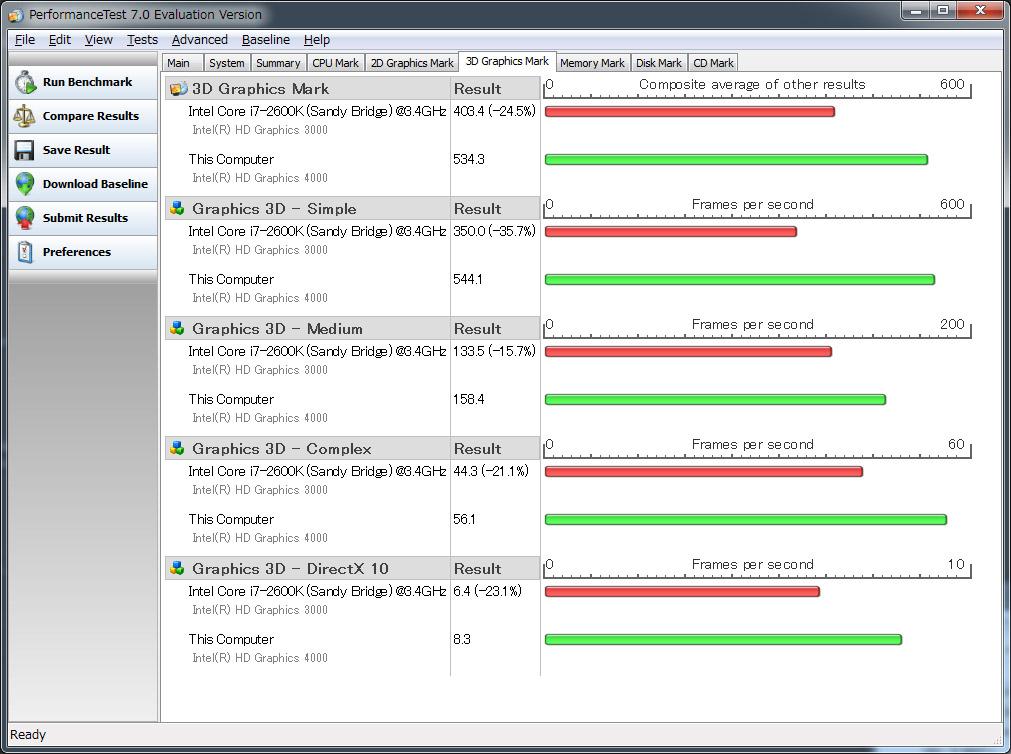Viewport: 1011px width, 754px height.
Task: Select the 3D Graphics Mark tab
Action: click(507, 61)
